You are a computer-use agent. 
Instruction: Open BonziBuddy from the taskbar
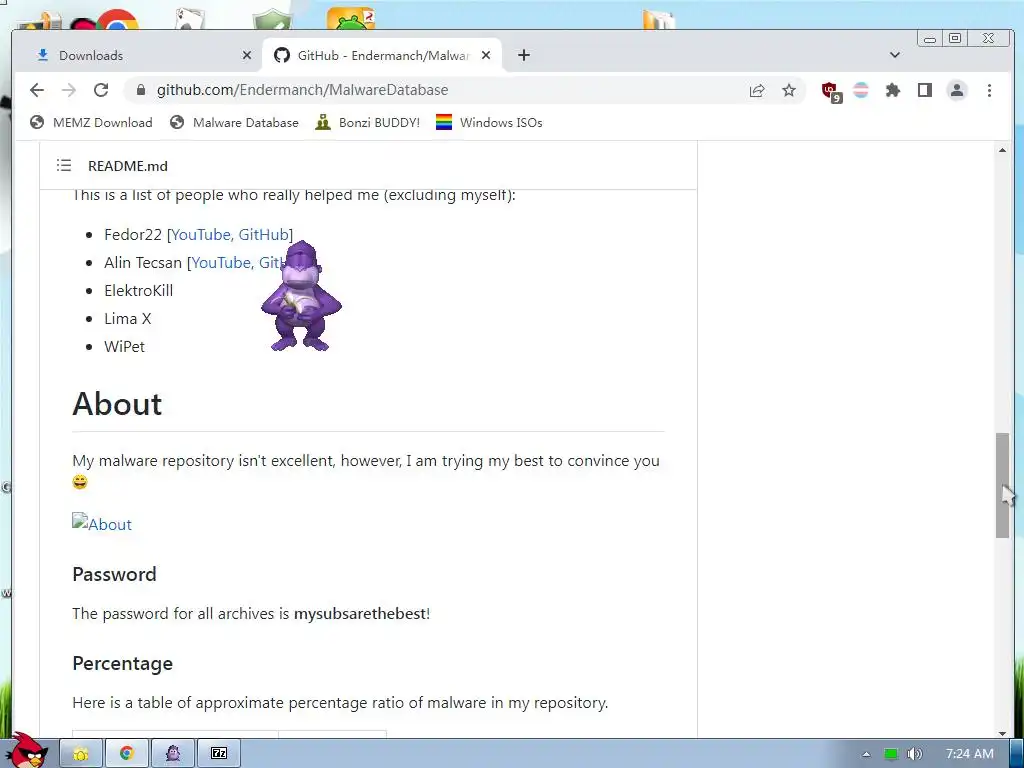[x=172, y=754]
